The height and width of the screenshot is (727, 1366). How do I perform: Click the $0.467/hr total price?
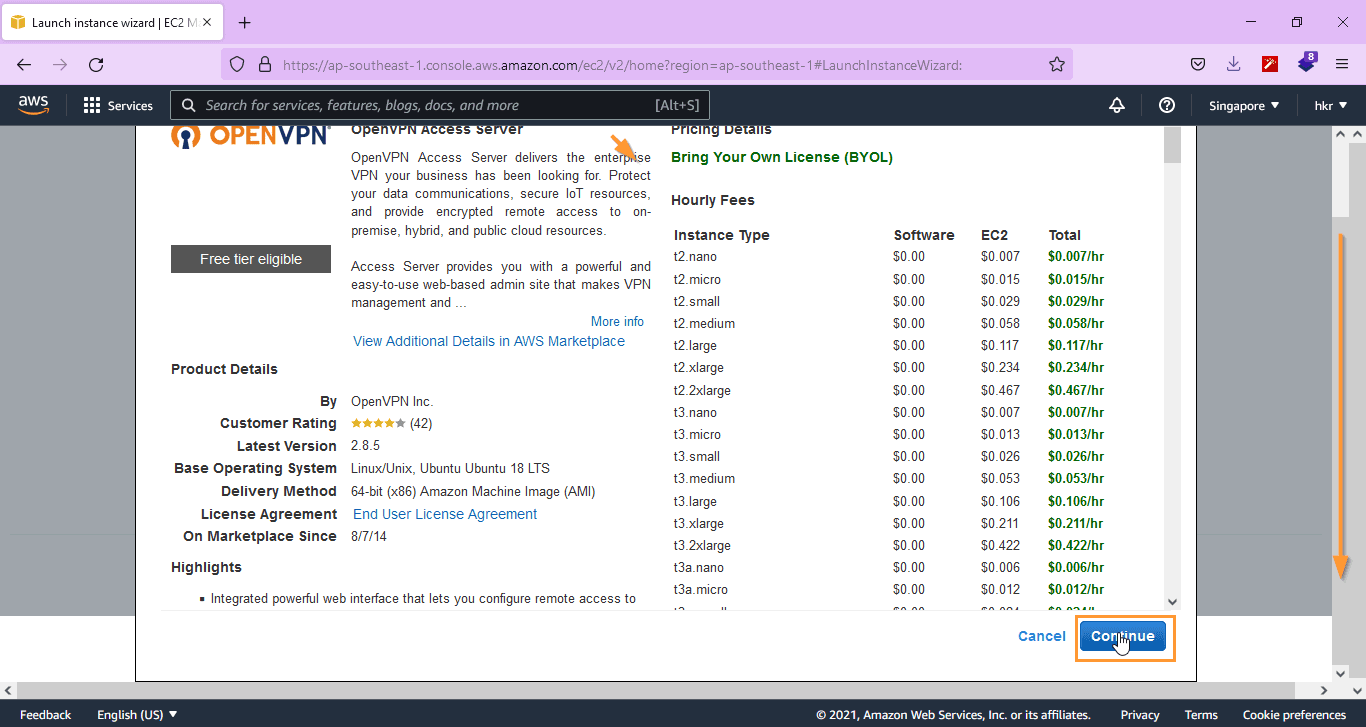click(1076, 390)
